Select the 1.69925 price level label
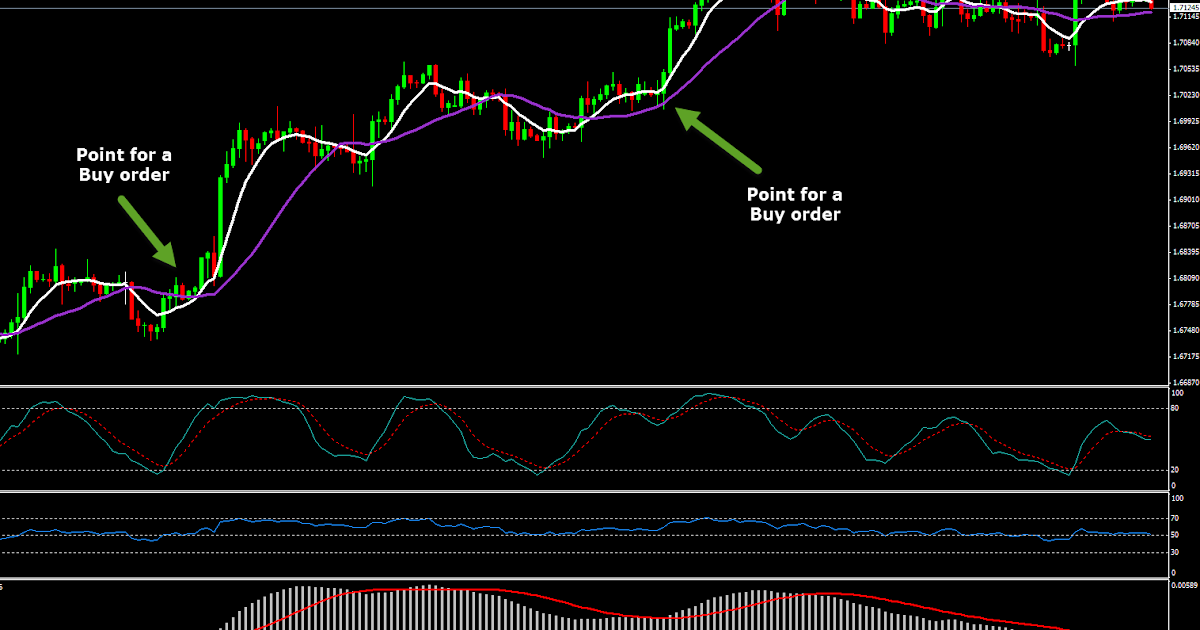Image resolution: width=1200 pixels, height=630 pixels. pos(1186,121)
